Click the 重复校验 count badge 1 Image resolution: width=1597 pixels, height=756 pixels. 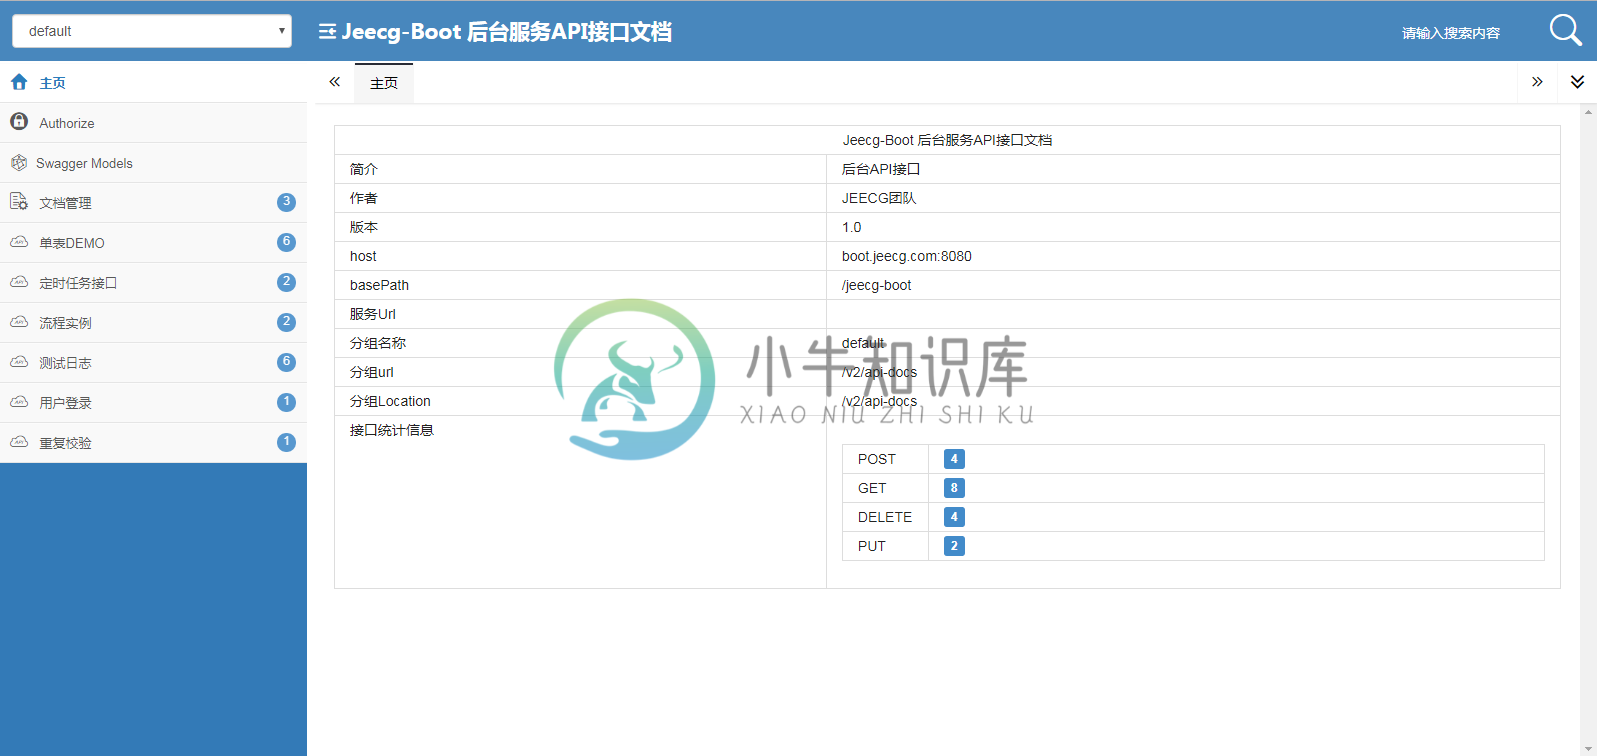pyautogui.click(x=286, y=442)
